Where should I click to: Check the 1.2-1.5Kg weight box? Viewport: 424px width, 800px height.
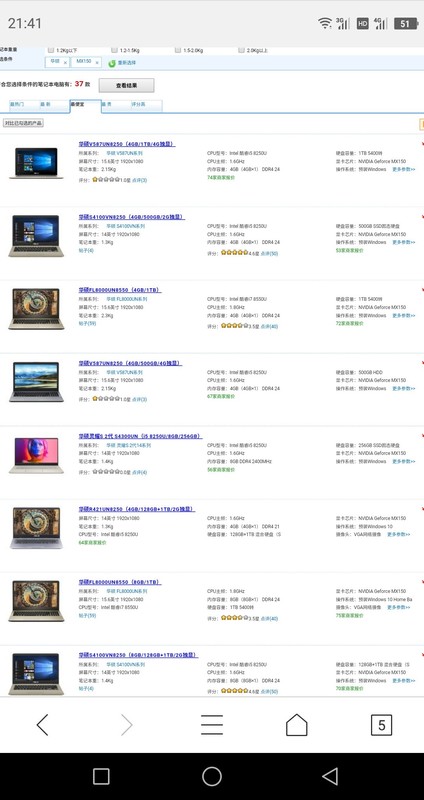[x=114, y=50]
